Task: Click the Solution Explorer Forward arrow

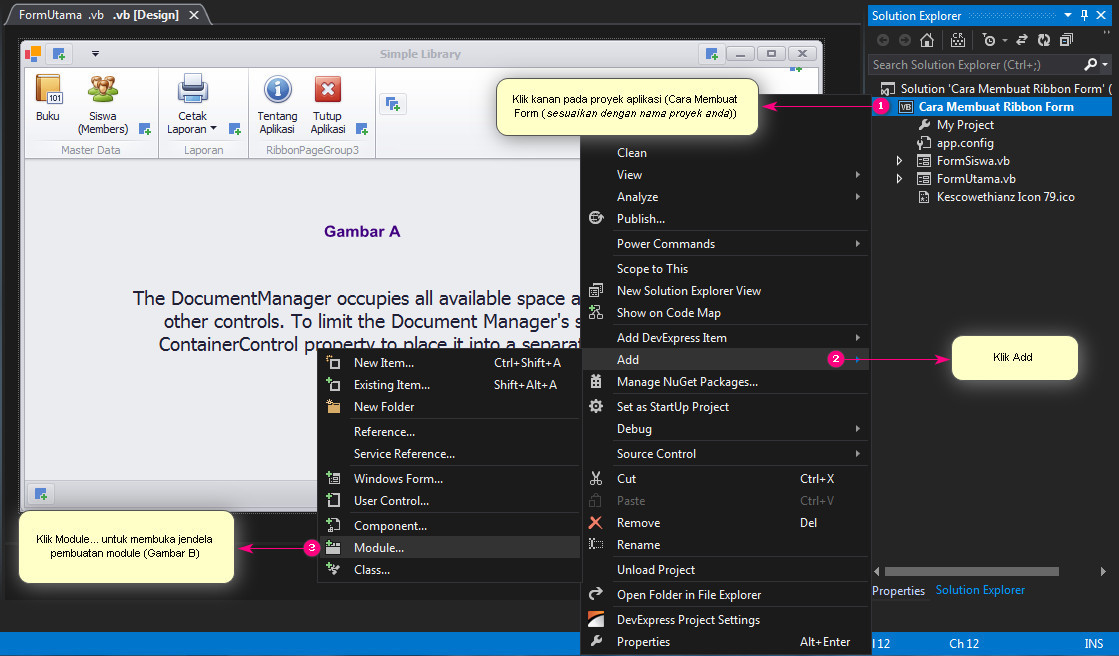Action: point(905,40)
